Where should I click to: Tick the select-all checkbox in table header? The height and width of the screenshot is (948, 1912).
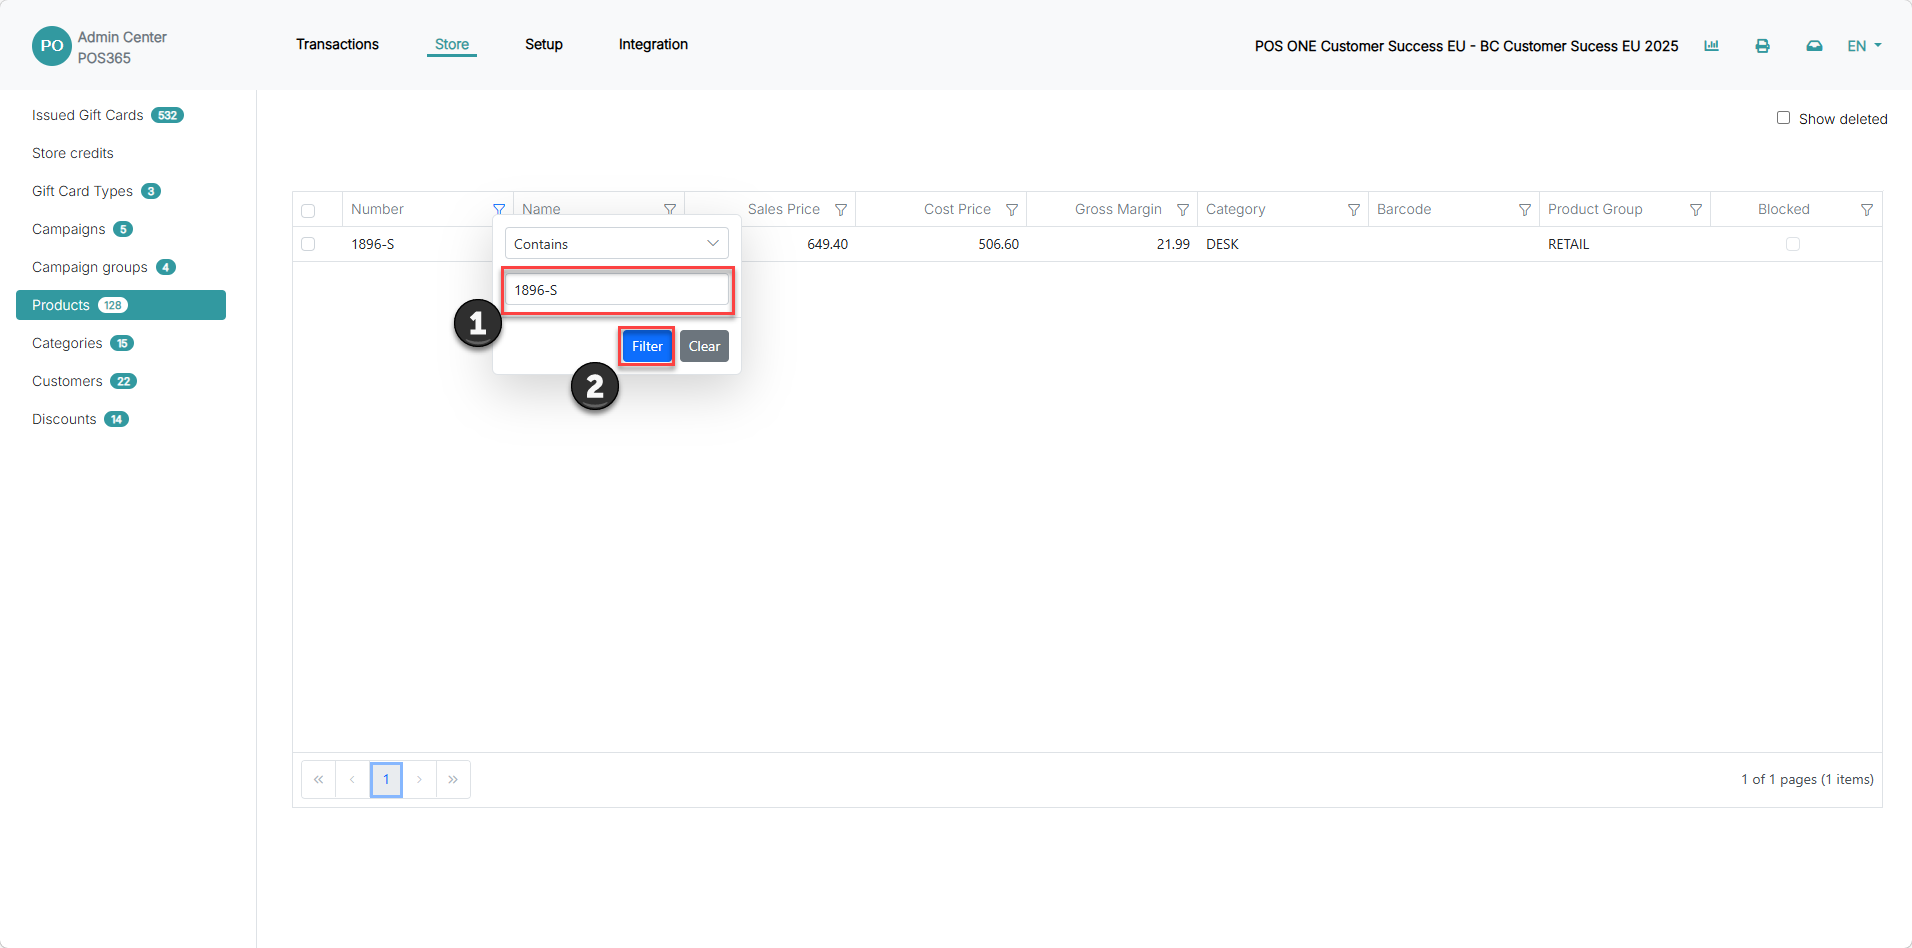tap(308, 211)
